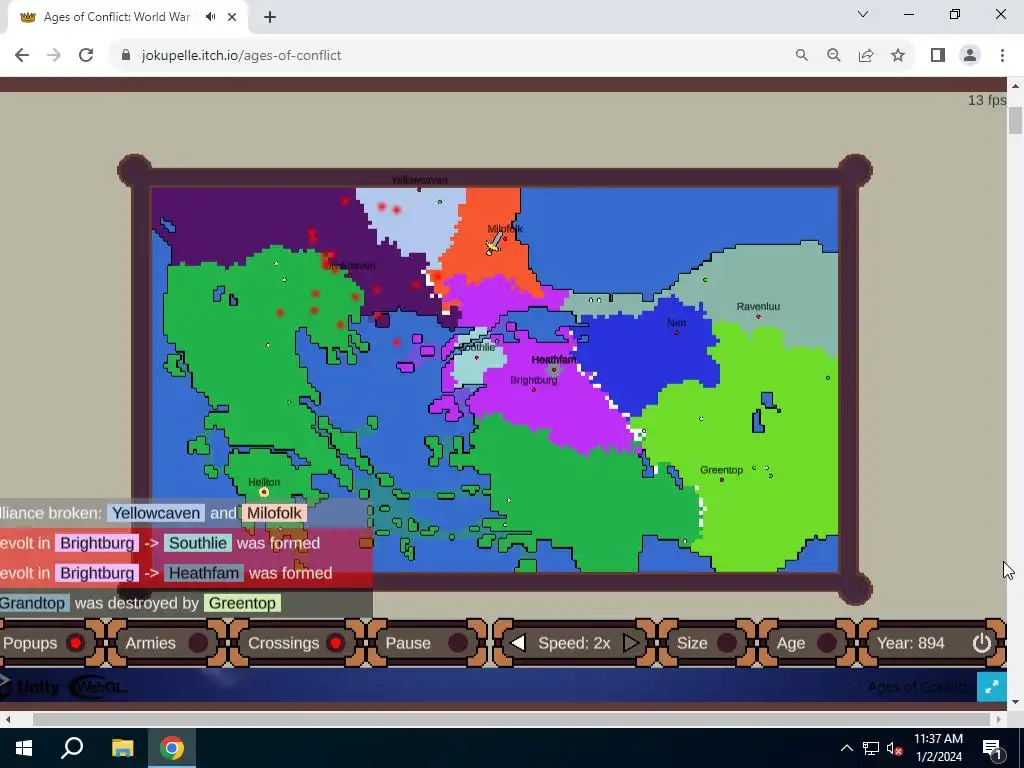Open Windows taskbar search

coord(72,748)
